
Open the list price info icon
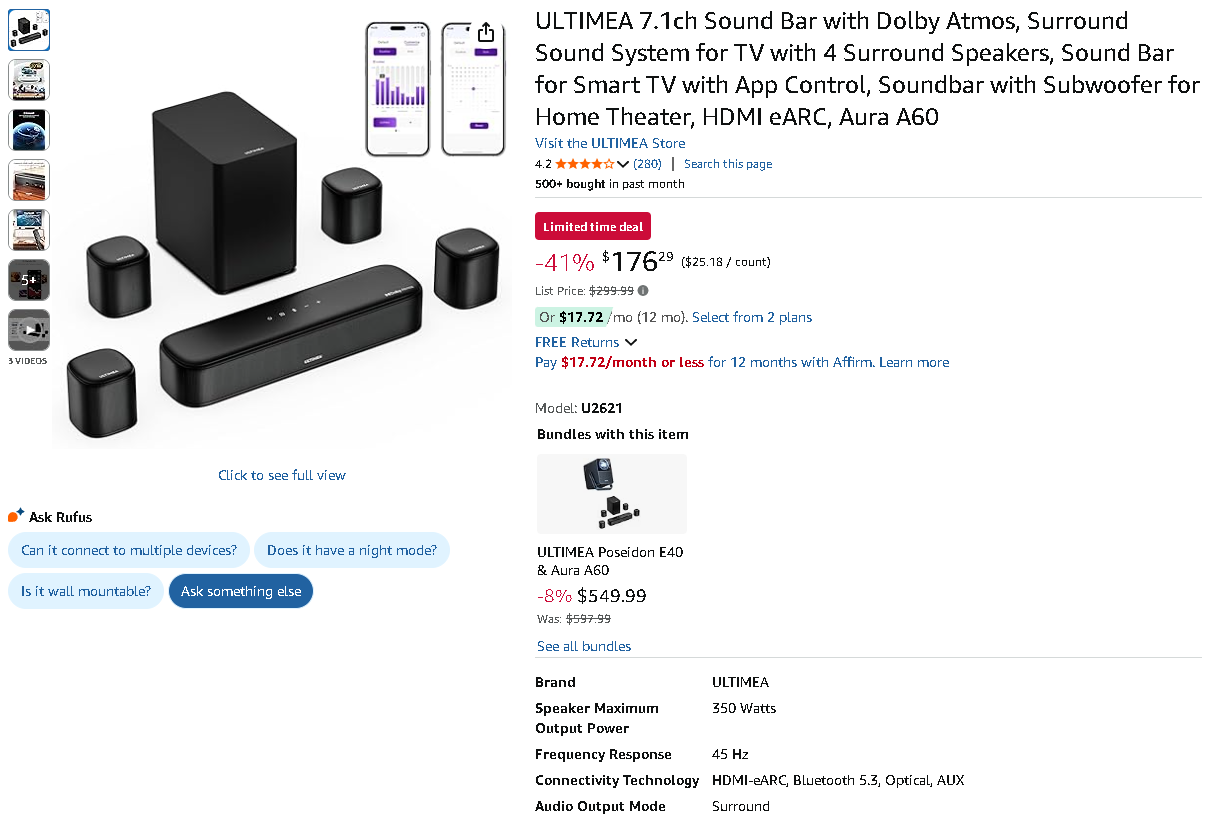click(x=643, y=291)
